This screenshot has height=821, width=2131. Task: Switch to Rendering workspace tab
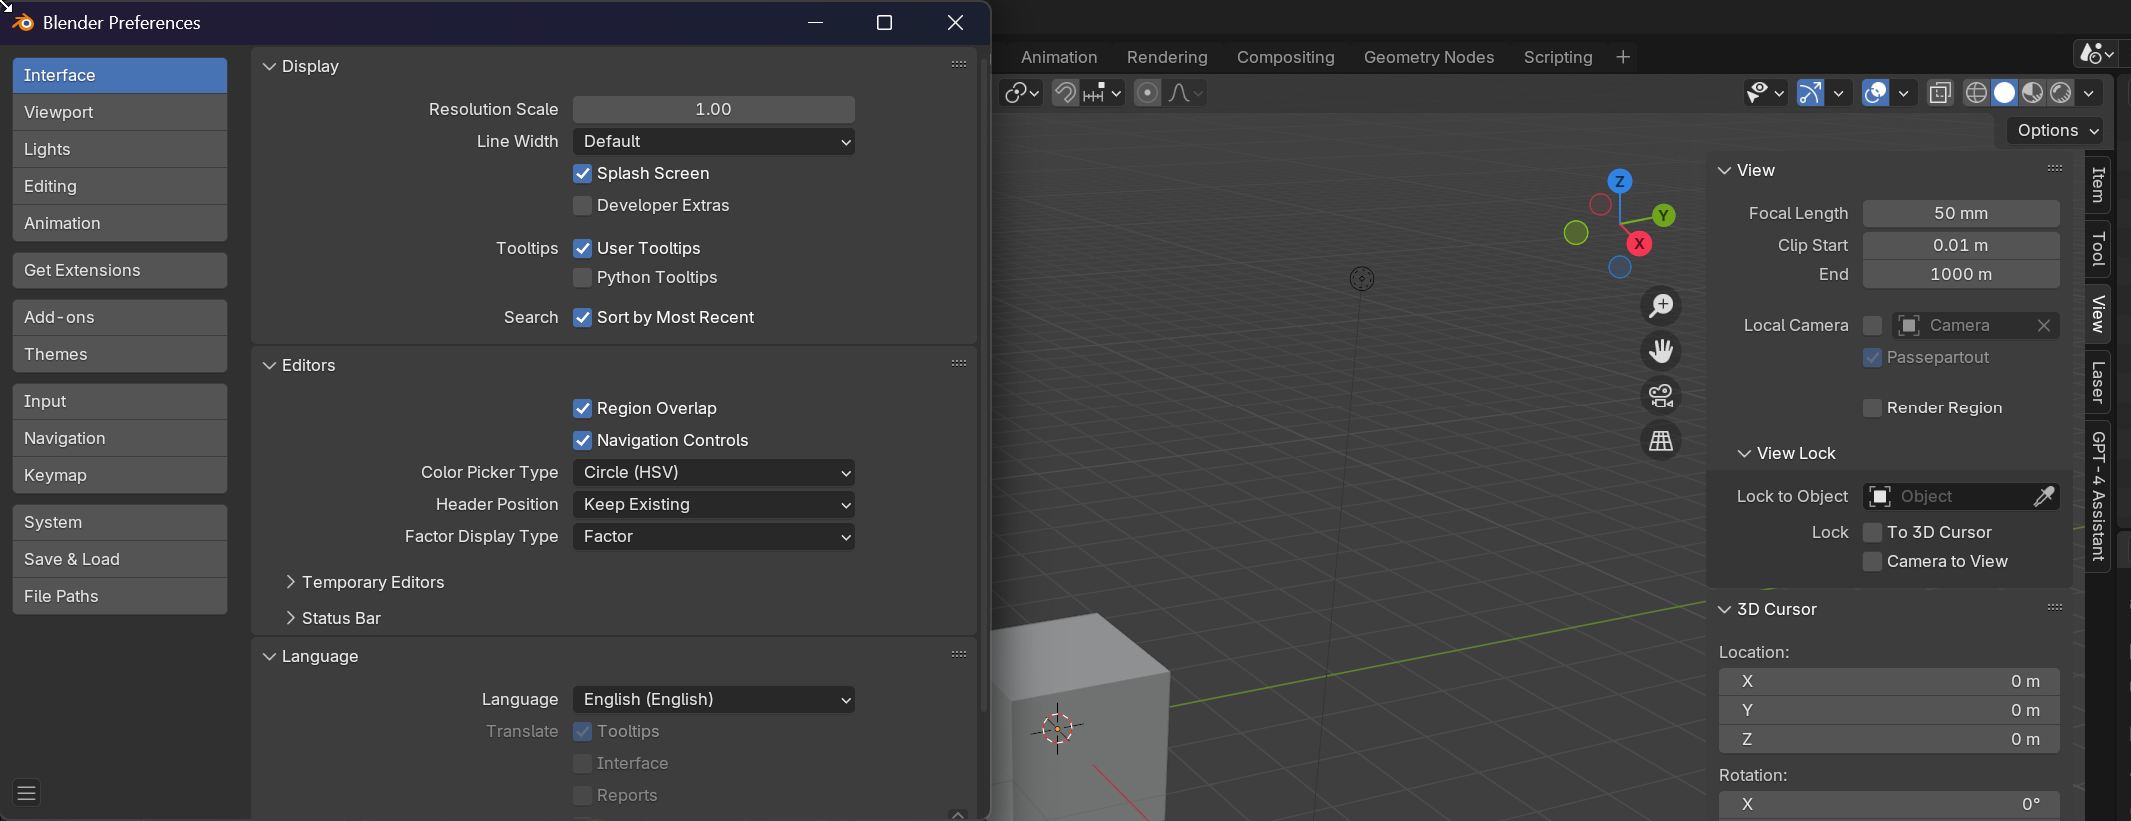pos(1167,57)
